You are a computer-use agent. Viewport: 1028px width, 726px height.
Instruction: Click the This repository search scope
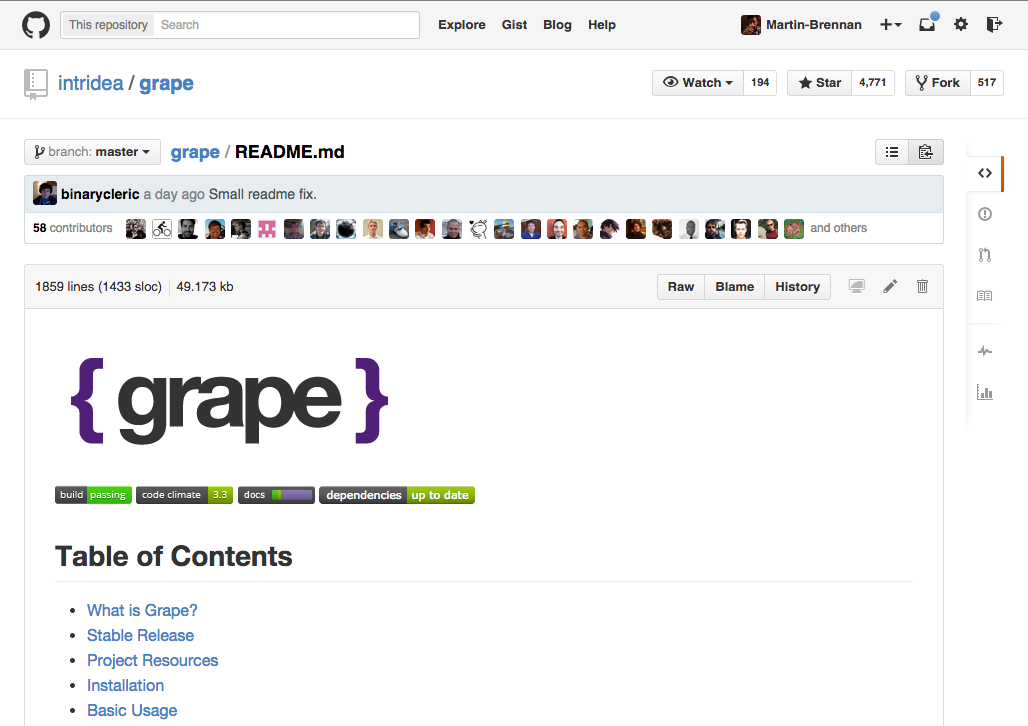(x=108, y=25)
